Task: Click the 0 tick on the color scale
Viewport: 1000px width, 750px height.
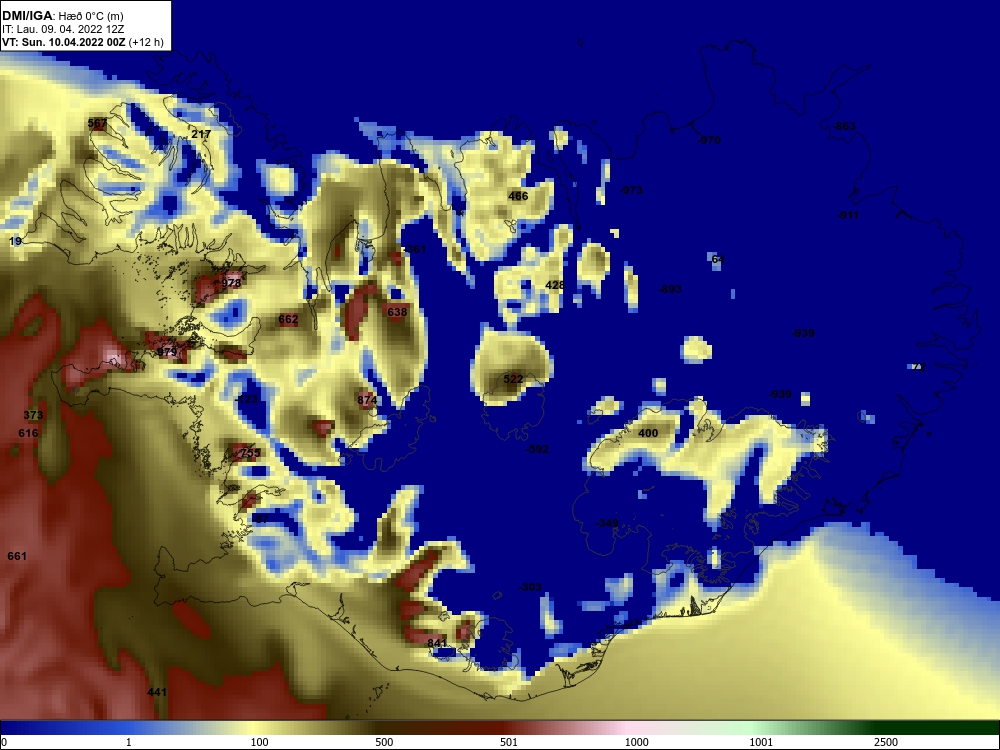Action: (4, 742)
